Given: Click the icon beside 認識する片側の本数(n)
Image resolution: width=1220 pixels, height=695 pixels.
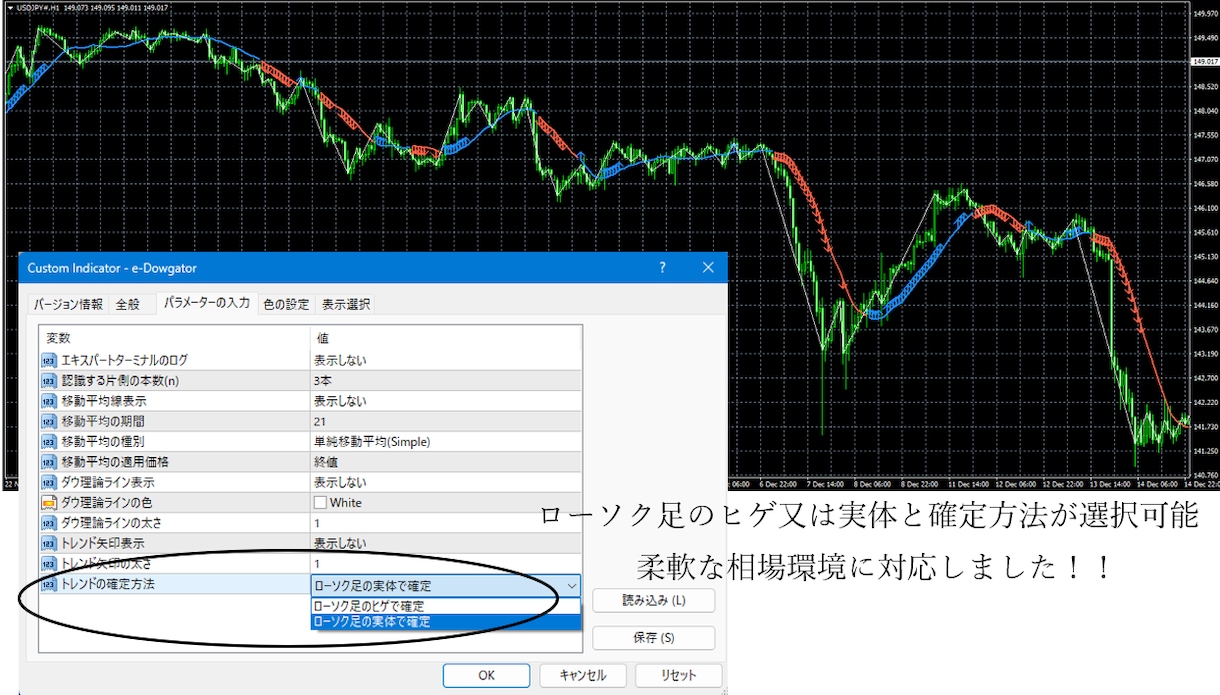Looking at the screenshot, I should (x=49, y=380).
